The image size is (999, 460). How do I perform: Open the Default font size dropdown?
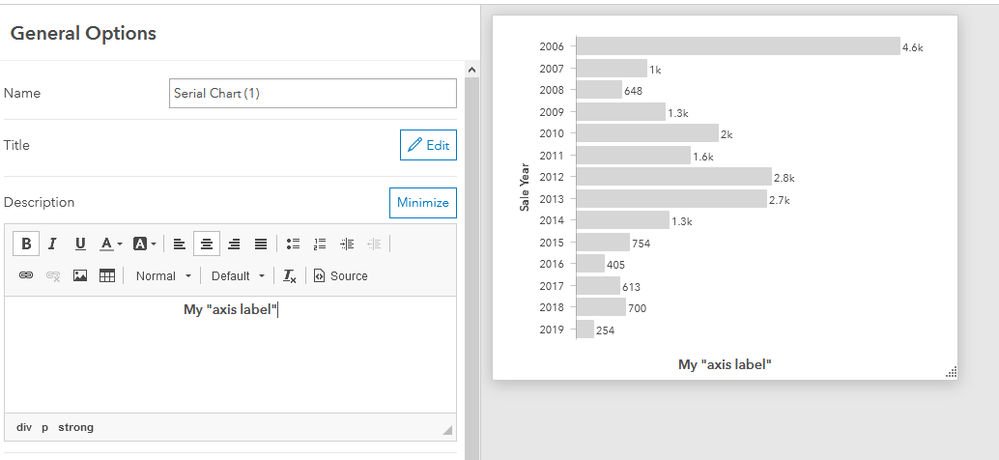tap(238, 276)
